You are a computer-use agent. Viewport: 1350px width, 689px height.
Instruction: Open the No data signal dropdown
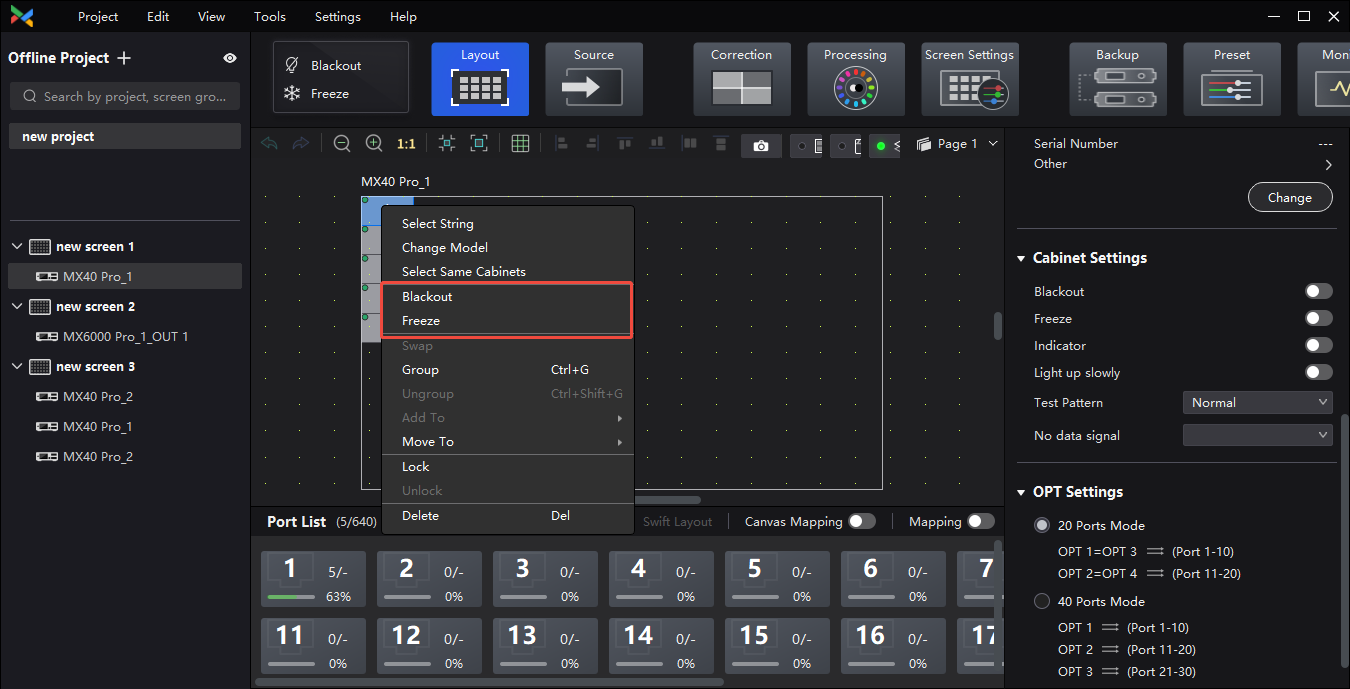click(x=1258, y=435)
